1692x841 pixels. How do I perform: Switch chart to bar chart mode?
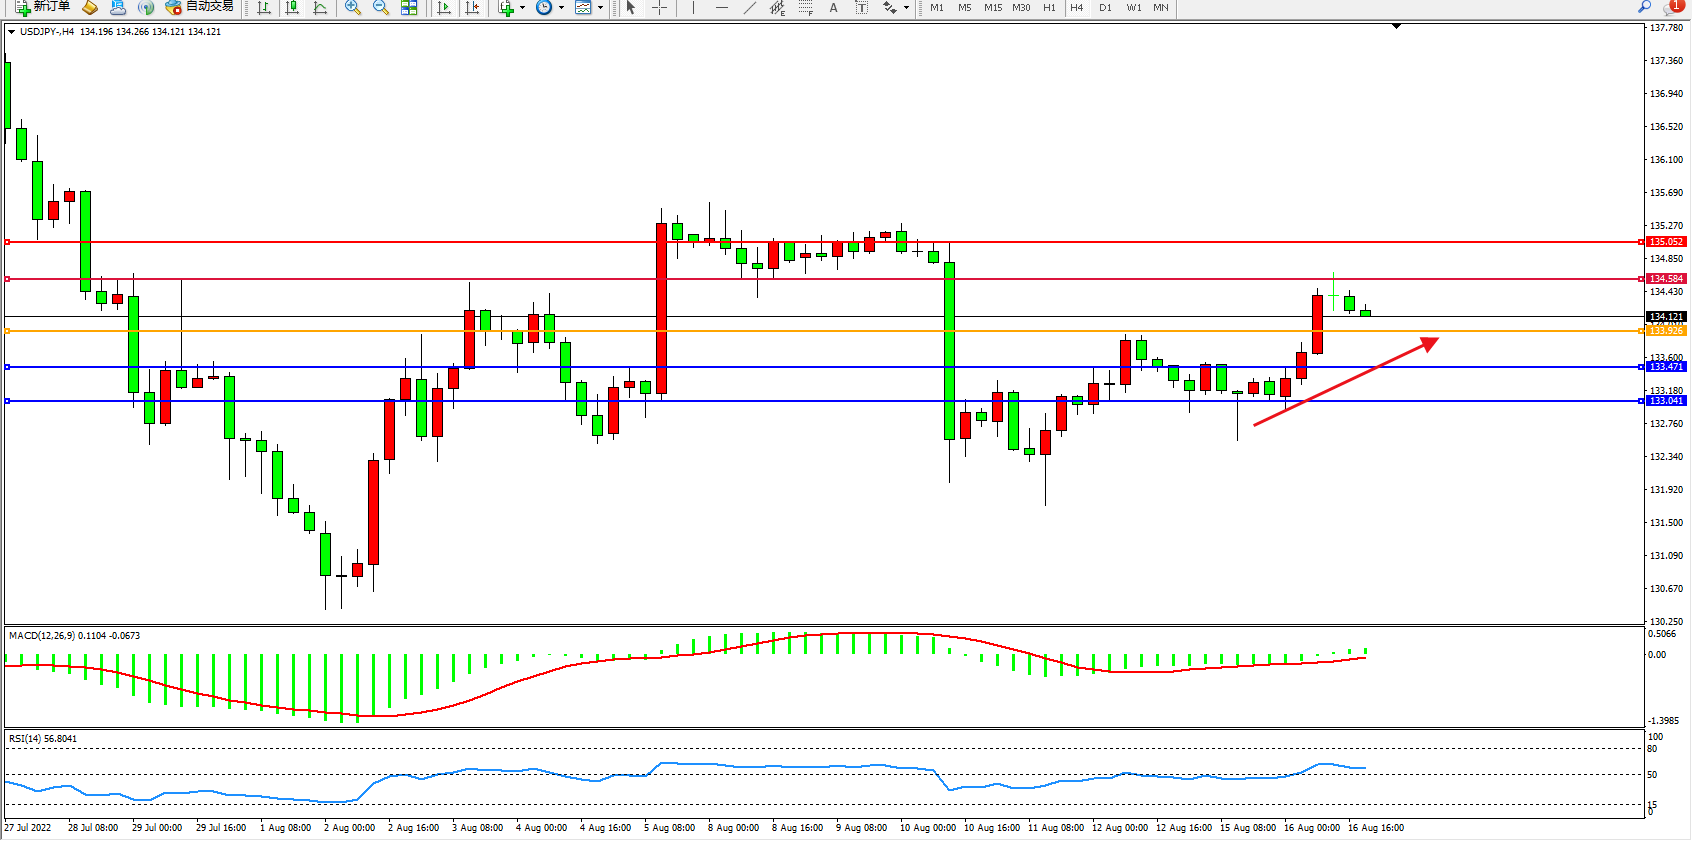tap(264, 8)
